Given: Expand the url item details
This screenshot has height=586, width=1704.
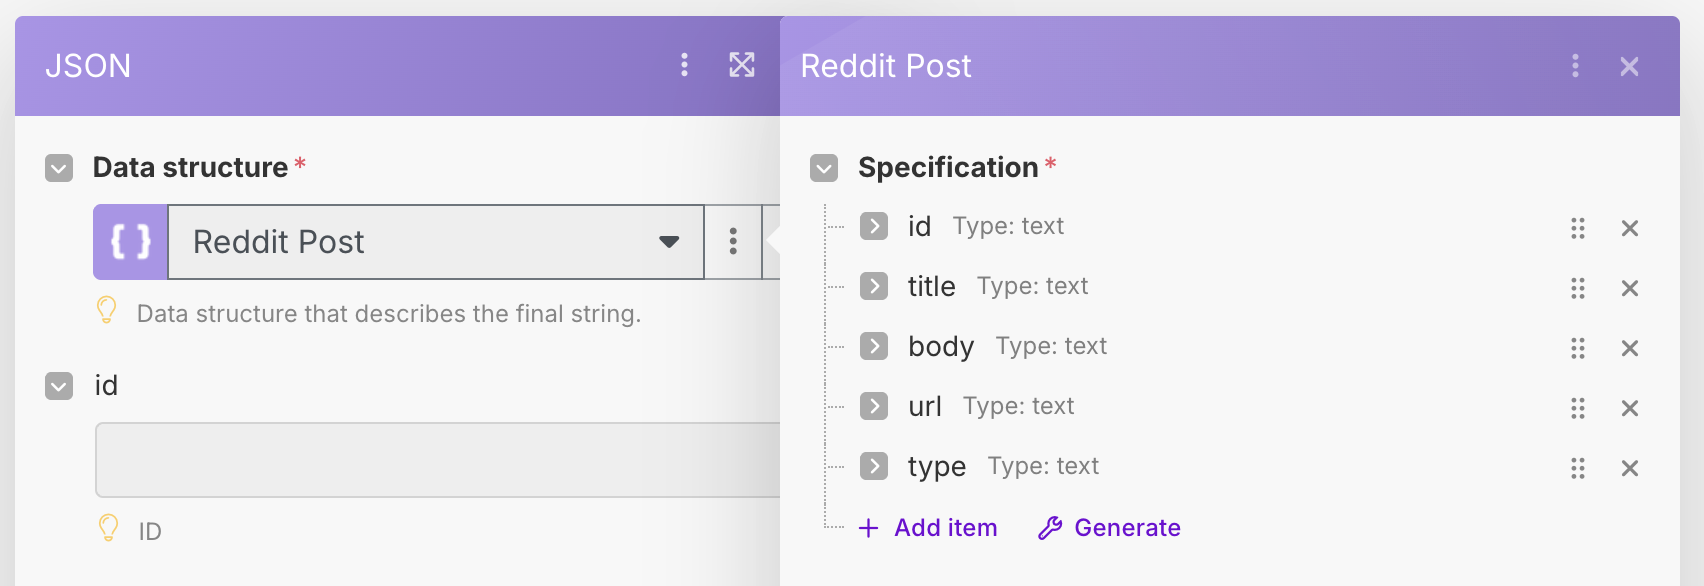Looking at the screenshot, I should coord(873,407).
